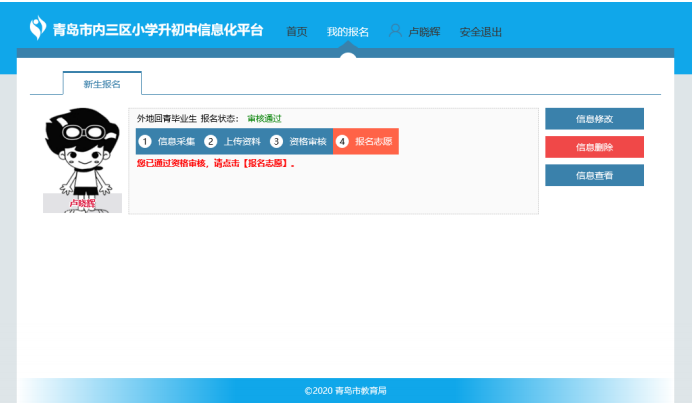Click the green 审核通过 status text

264,118
